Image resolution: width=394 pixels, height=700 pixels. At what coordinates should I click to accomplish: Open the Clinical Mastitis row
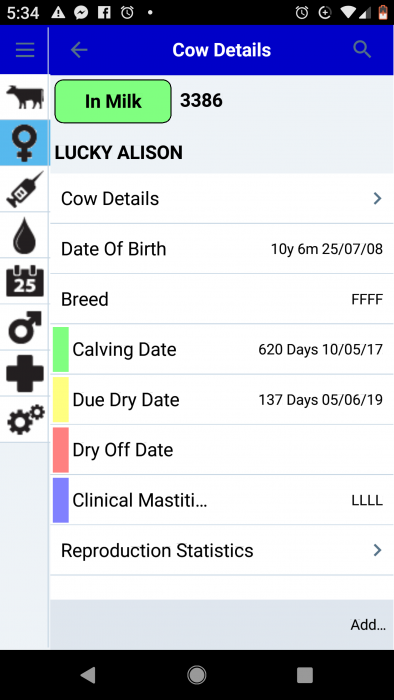click(x=222, y=500)
